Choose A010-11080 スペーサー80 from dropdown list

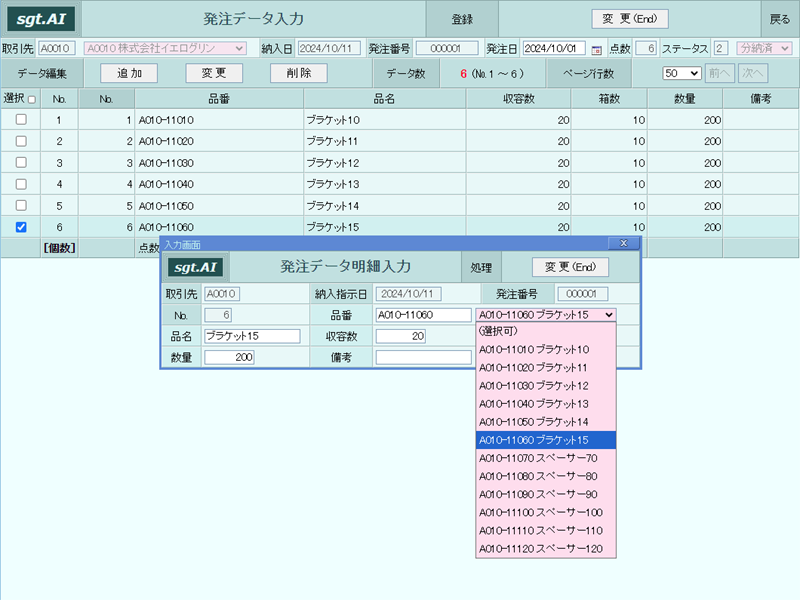coord(545,476)
